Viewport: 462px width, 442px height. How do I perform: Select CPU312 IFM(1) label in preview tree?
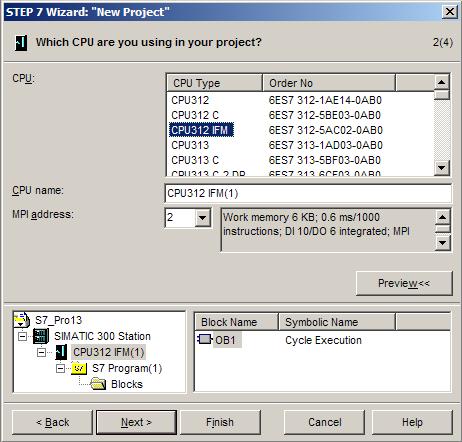[x=108, y=352]
